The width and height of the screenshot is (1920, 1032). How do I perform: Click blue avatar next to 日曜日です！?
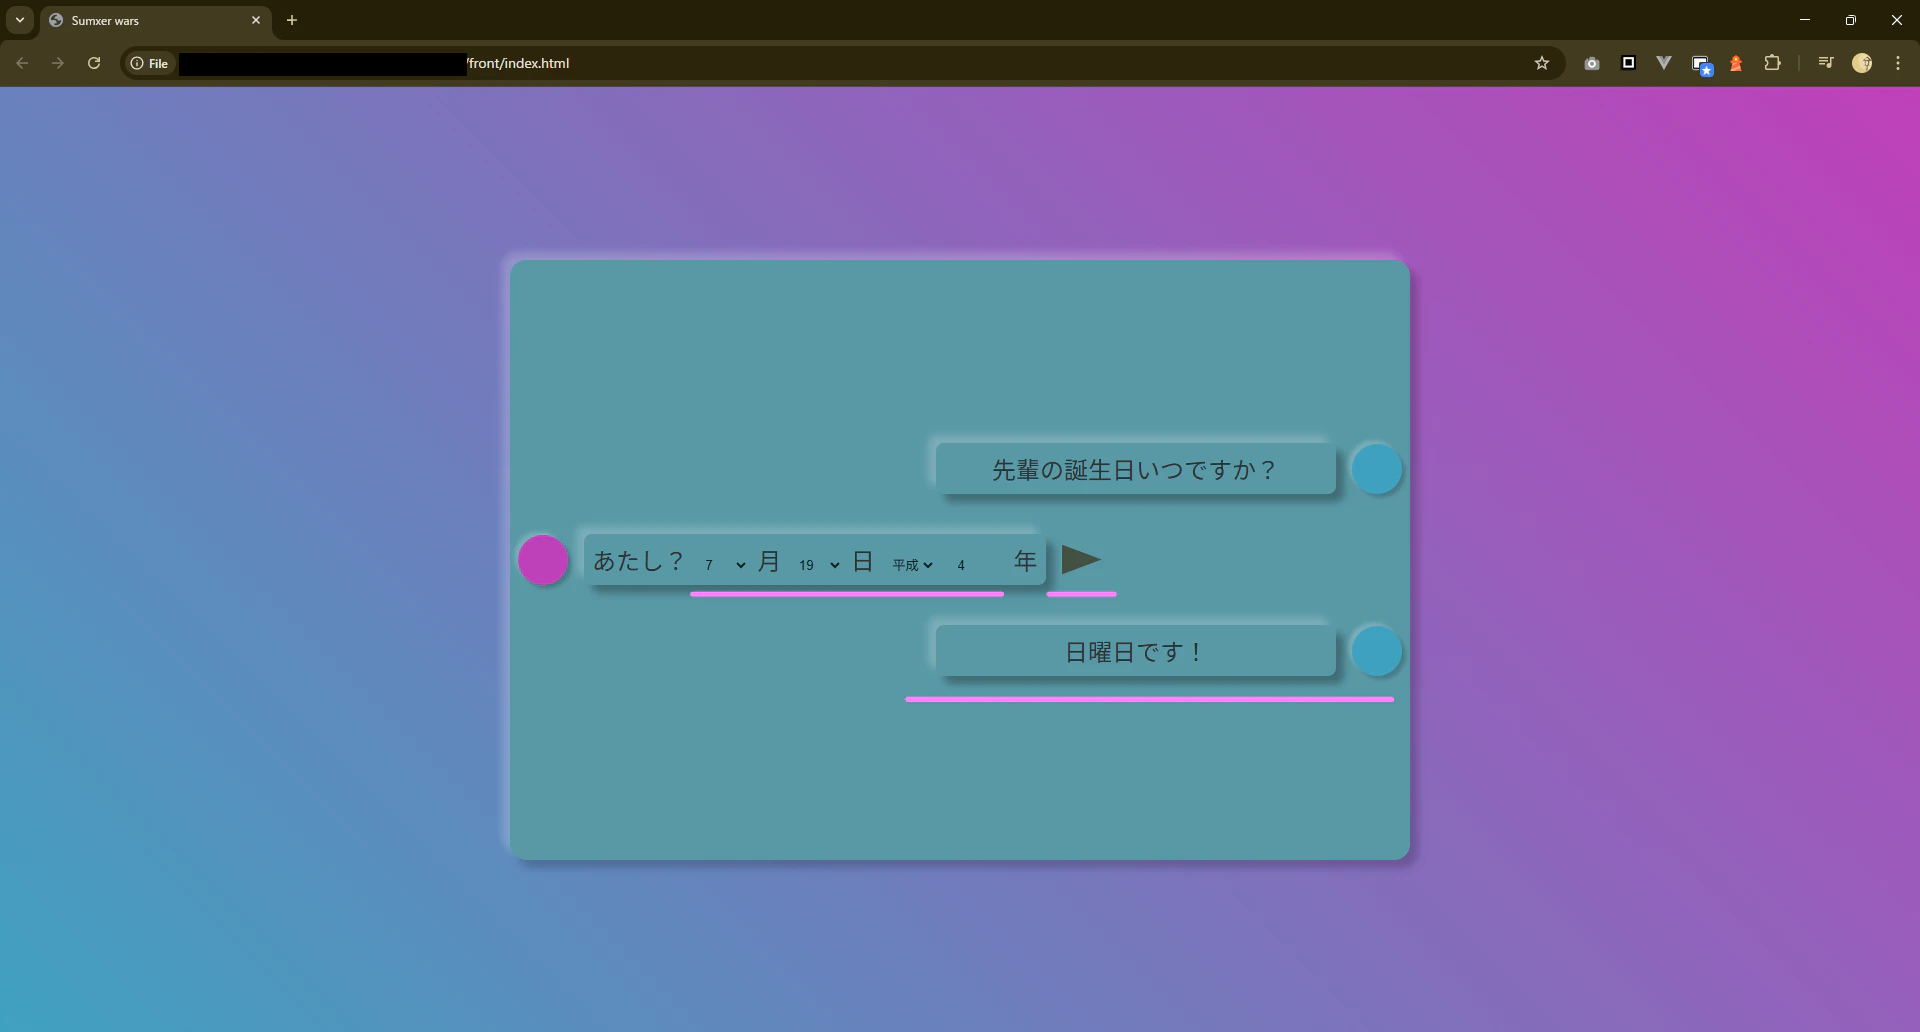tap(1377, 651)
